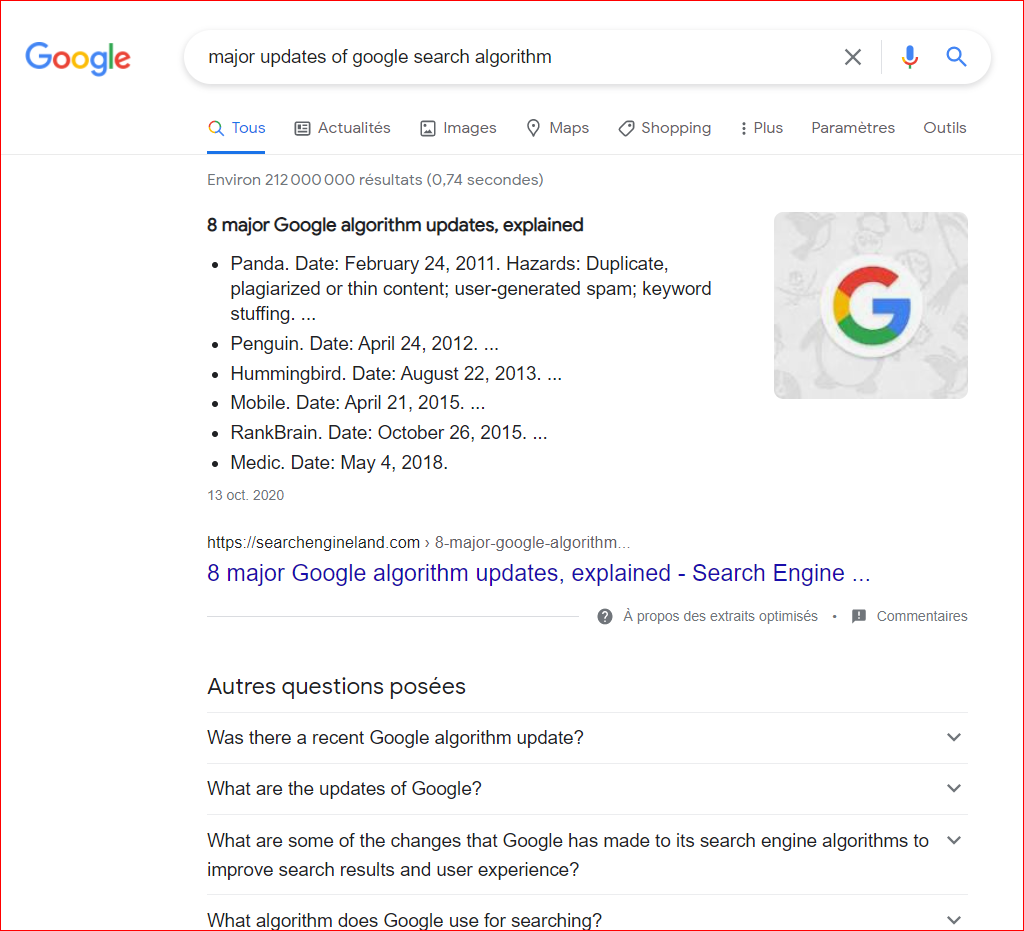Click the Google G snippet thumbnail
Screen dimensions: 1024x931
pyautogui.click(x=871, y=305)
